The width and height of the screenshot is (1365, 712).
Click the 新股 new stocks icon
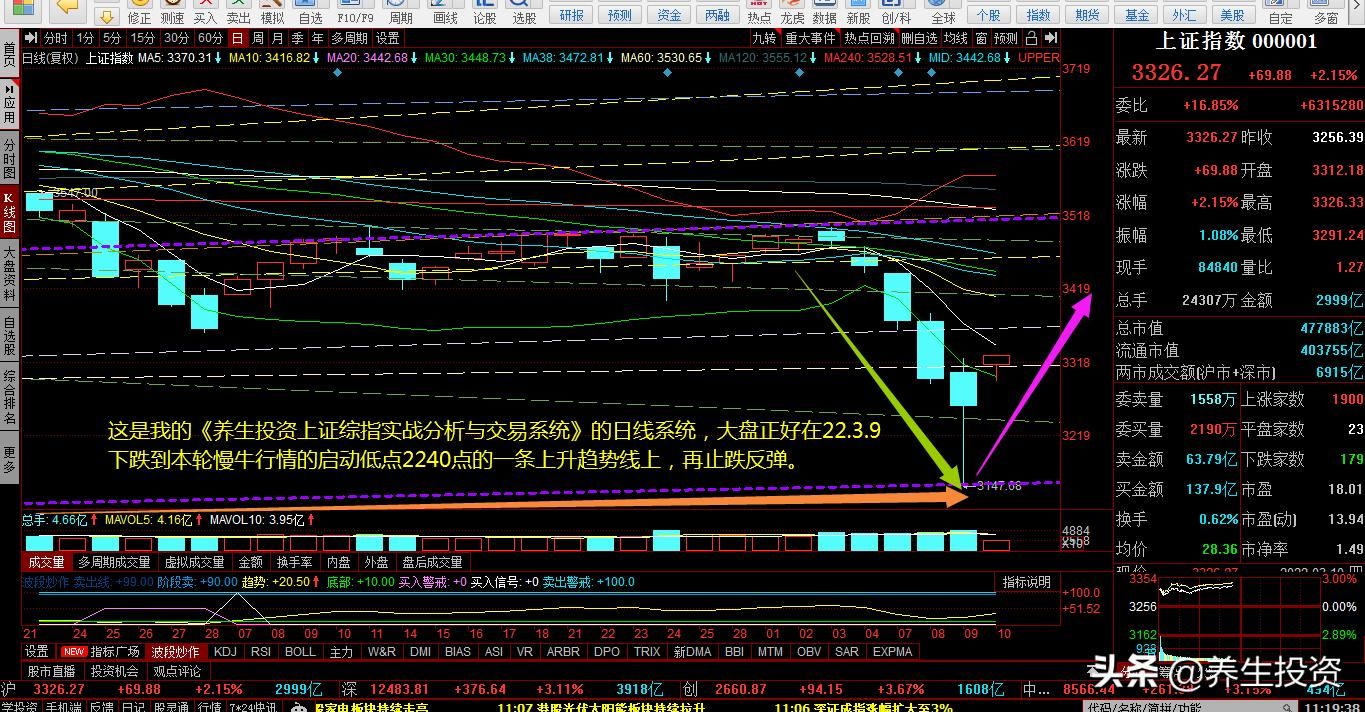[858, 12]
